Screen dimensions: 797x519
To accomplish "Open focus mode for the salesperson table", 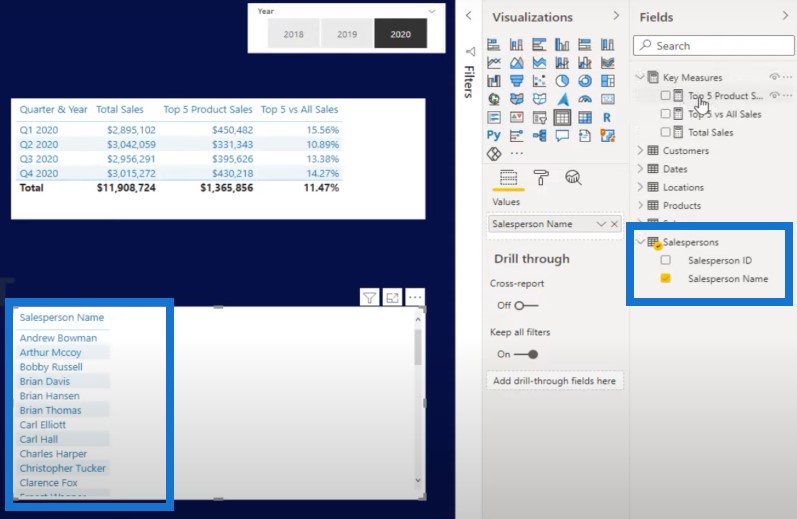I will (x=392, y=297).
